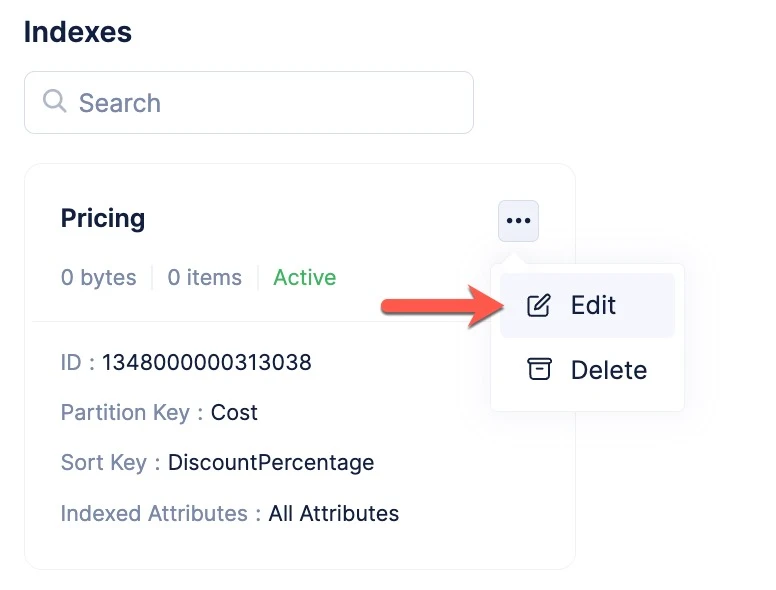This screenshot has height=590, width=776.
Task: Click the Partition Key label
Action: point(125,413)
